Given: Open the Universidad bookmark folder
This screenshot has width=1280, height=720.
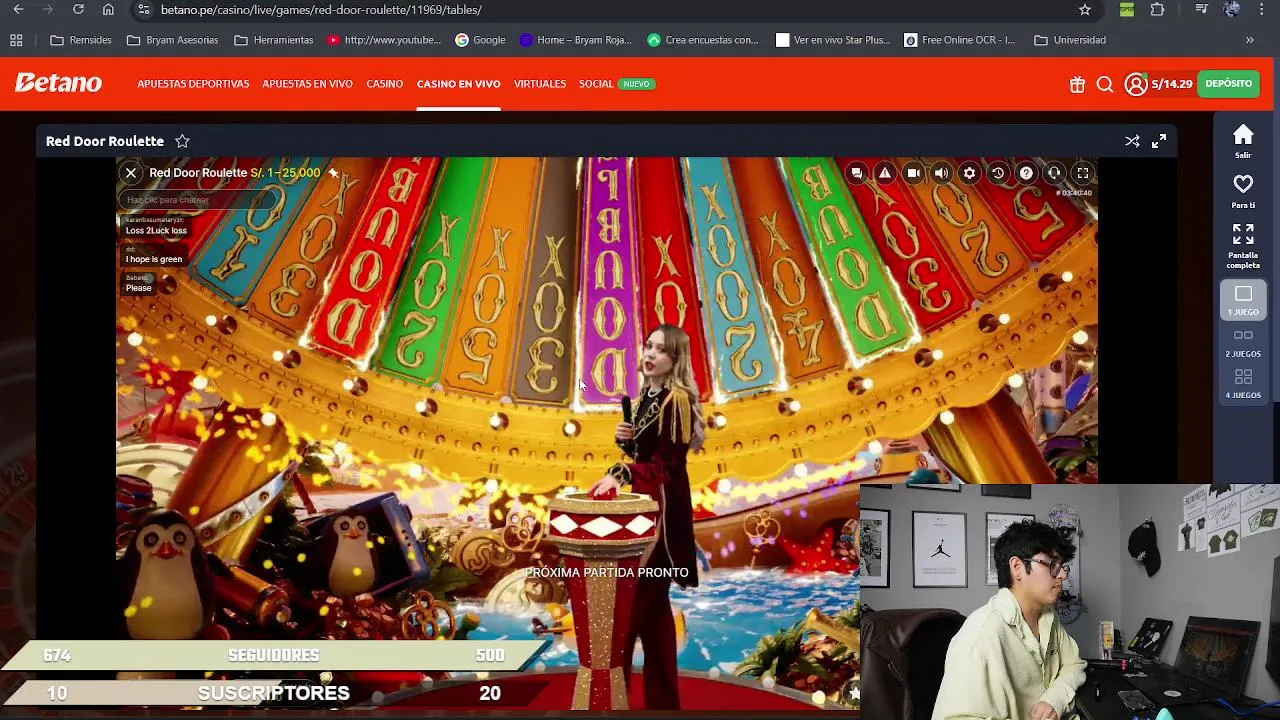Looking at the screenshot, I should point(1070,40).
